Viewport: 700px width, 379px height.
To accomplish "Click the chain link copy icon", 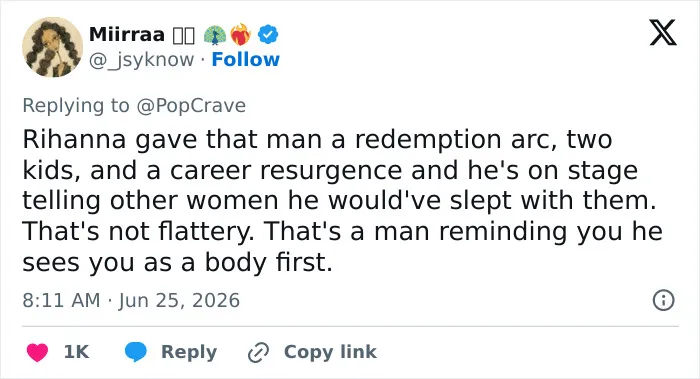I will point(258,352).
